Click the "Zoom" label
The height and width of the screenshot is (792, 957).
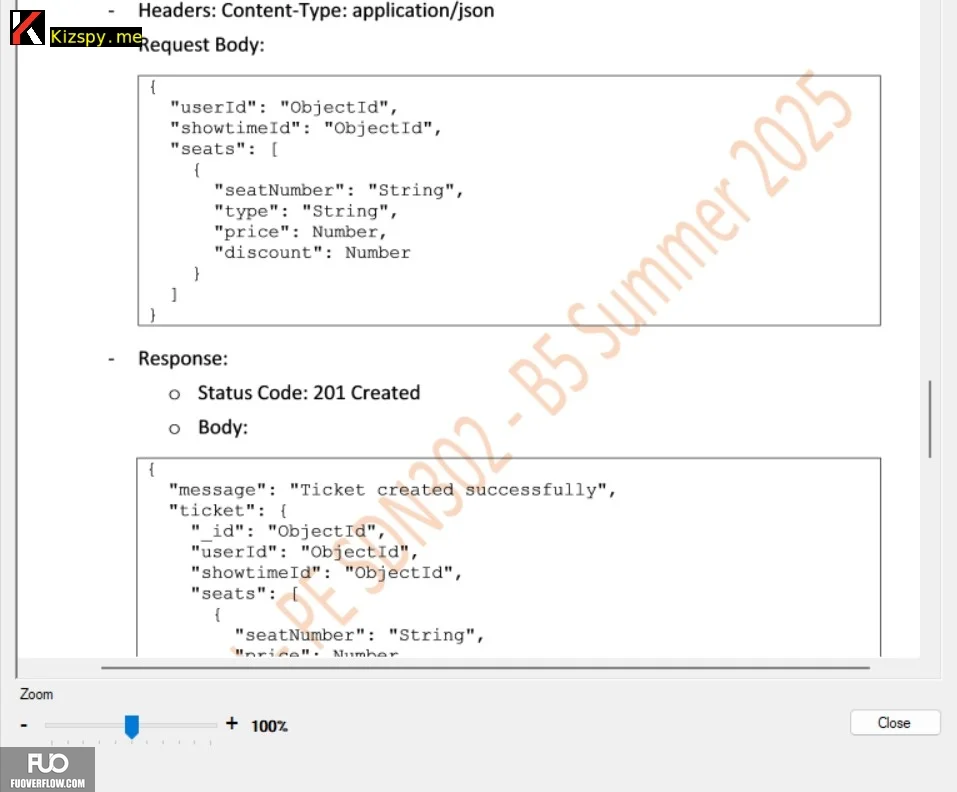tap(36, 694)
